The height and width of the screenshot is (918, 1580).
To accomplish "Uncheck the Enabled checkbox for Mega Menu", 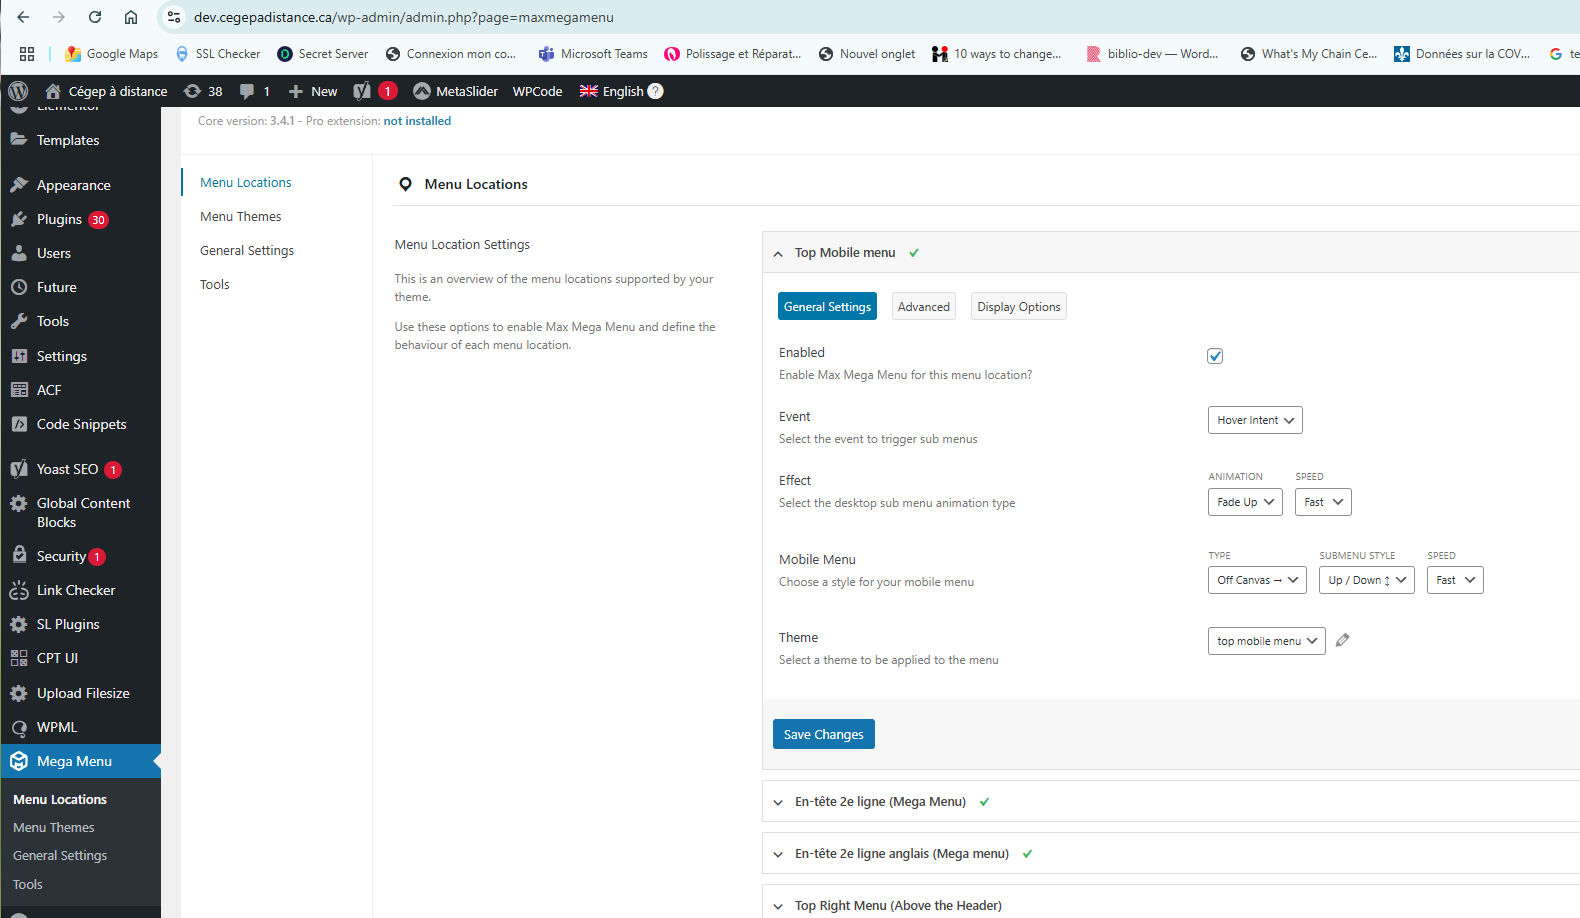I will [x=1215, y=356].
